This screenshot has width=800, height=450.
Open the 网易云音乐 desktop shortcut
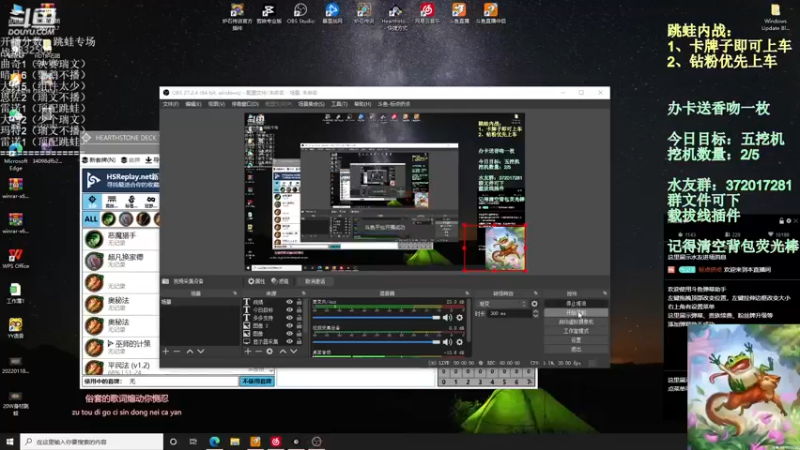[x=427, y=14]
